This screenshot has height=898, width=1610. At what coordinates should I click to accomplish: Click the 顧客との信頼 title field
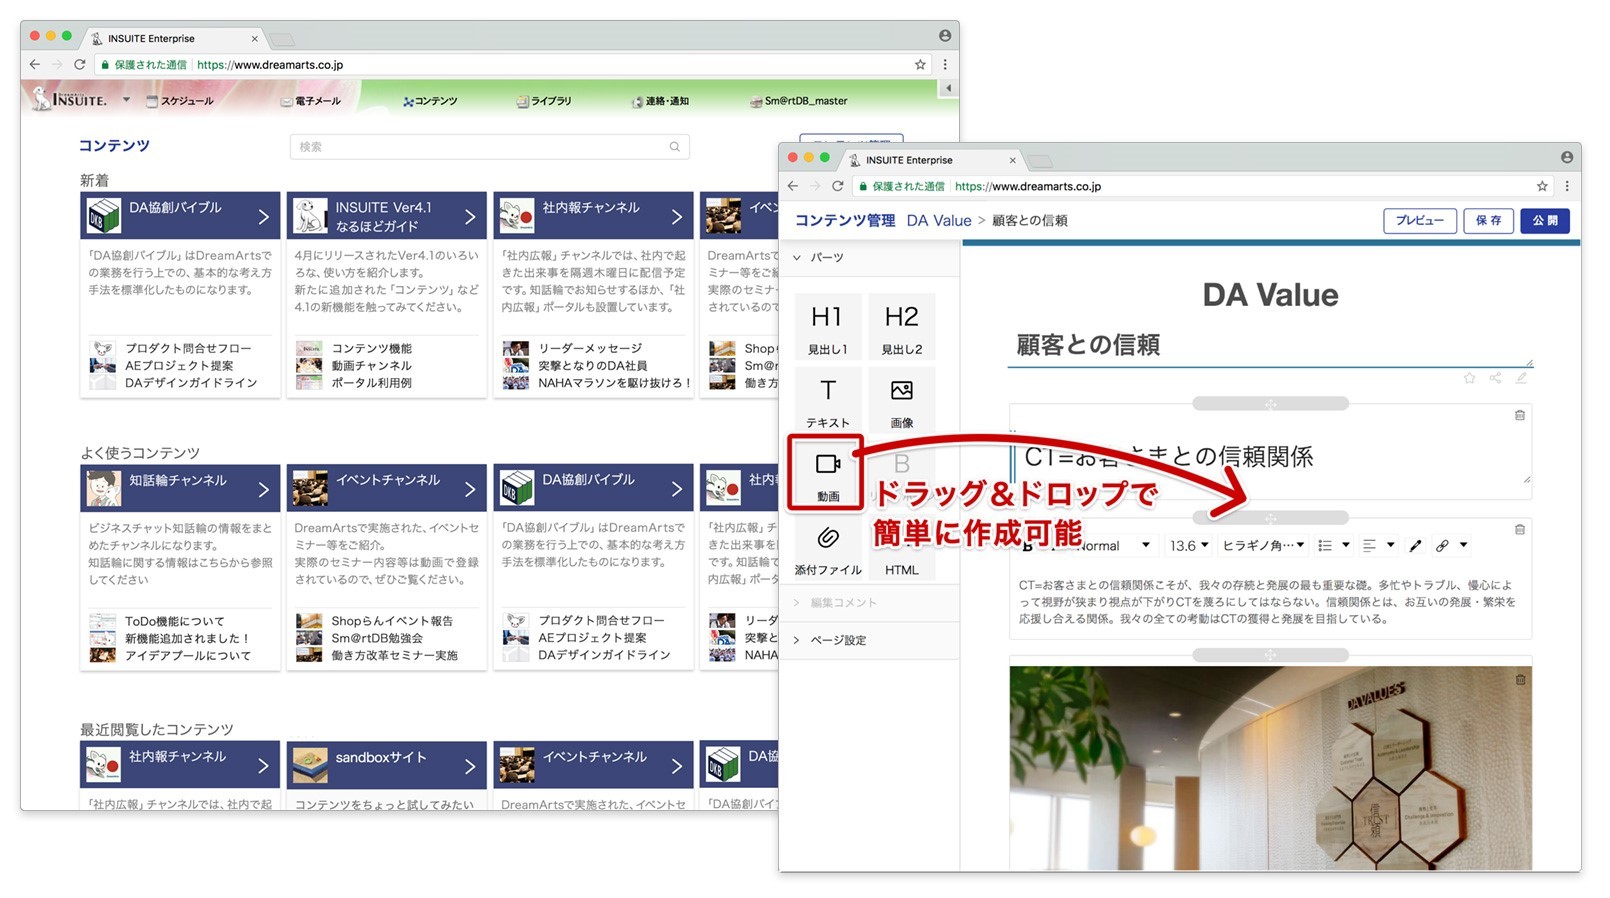point(1270,346)
